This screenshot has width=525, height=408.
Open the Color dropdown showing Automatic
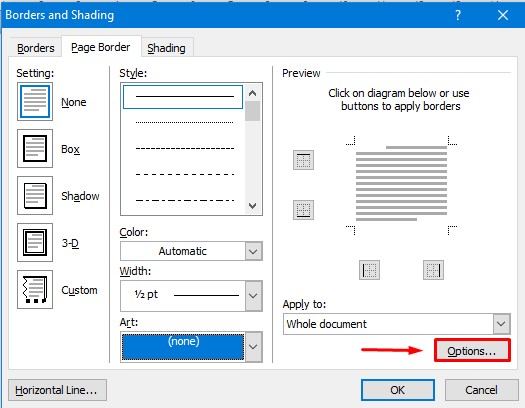pyautogui.click(x=191, y=251)
